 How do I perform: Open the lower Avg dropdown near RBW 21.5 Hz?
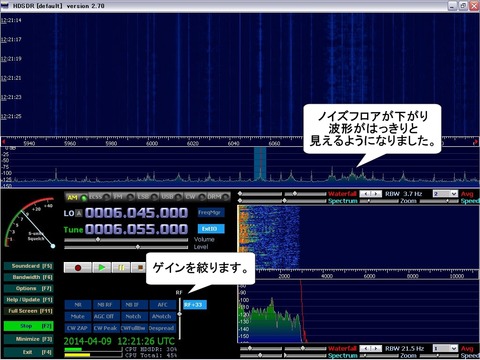coord(445,348)
